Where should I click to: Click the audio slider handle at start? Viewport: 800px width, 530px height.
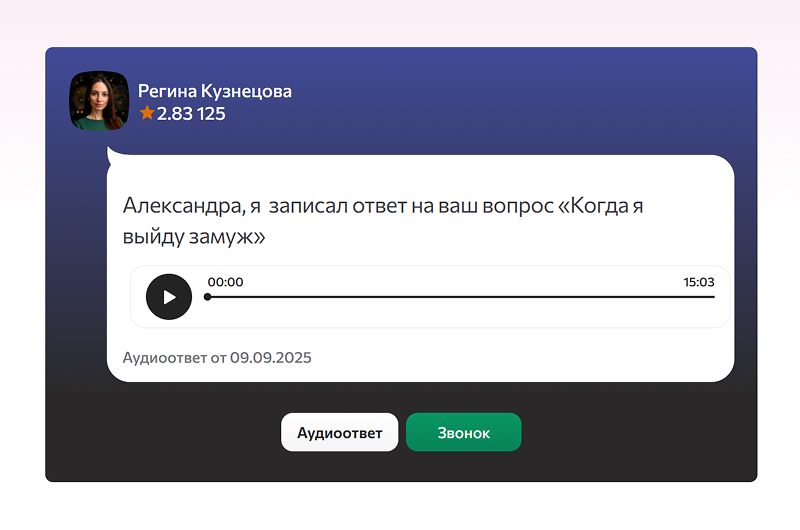[x=208, y=297]
